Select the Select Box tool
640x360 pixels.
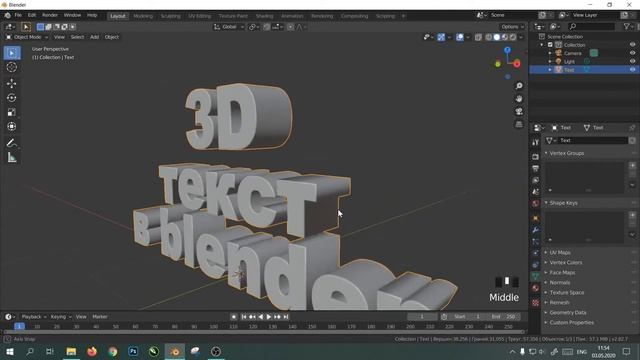pyautogui.click(x=12, y=53)
